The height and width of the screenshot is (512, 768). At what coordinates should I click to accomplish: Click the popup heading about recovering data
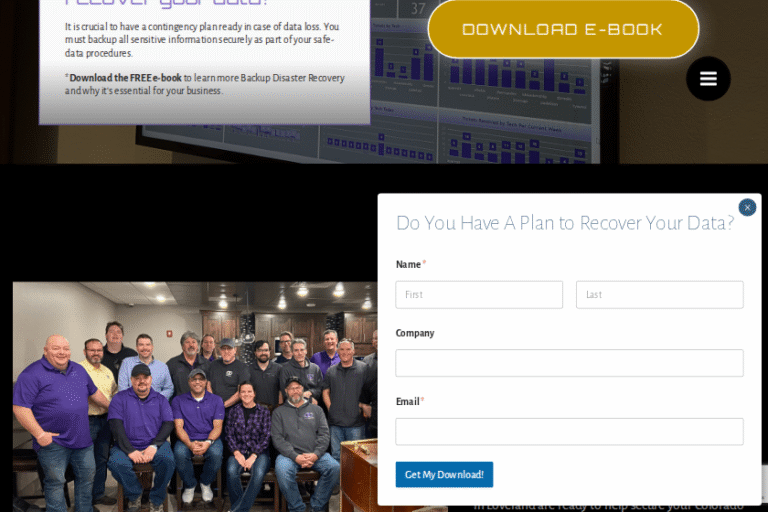coord(565,223)
